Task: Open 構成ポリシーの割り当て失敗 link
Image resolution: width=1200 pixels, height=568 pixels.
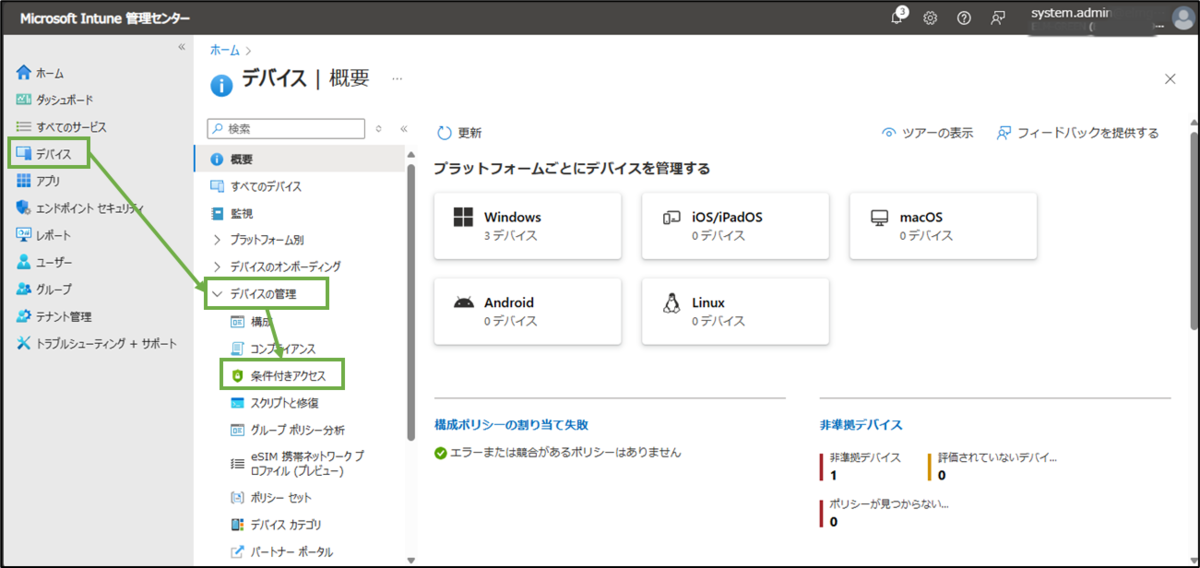Action: [x=511, y=425]
